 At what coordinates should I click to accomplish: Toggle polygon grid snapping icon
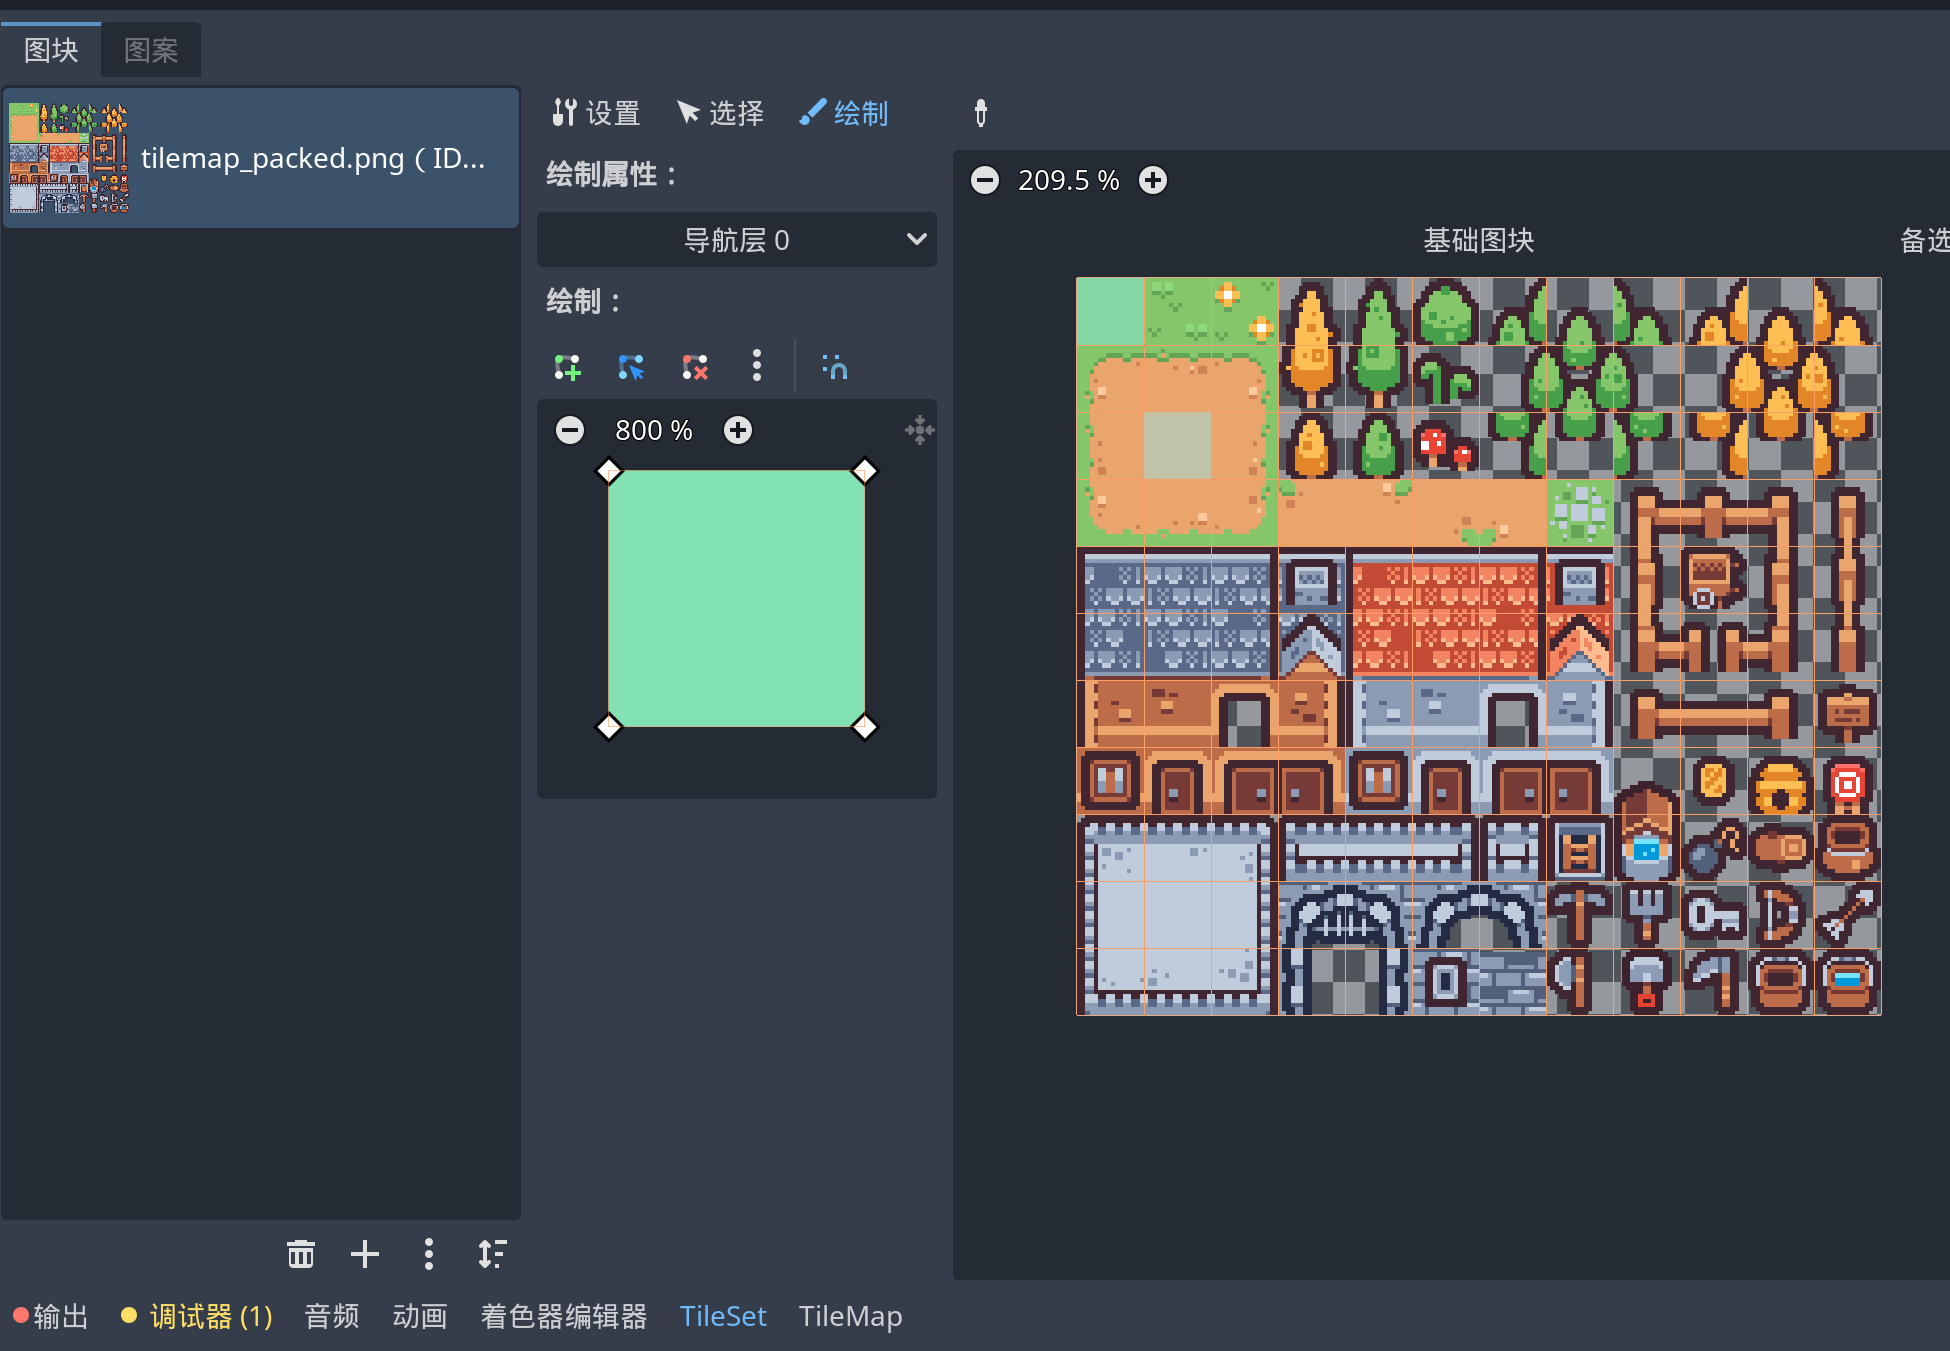tap(834, 367)
